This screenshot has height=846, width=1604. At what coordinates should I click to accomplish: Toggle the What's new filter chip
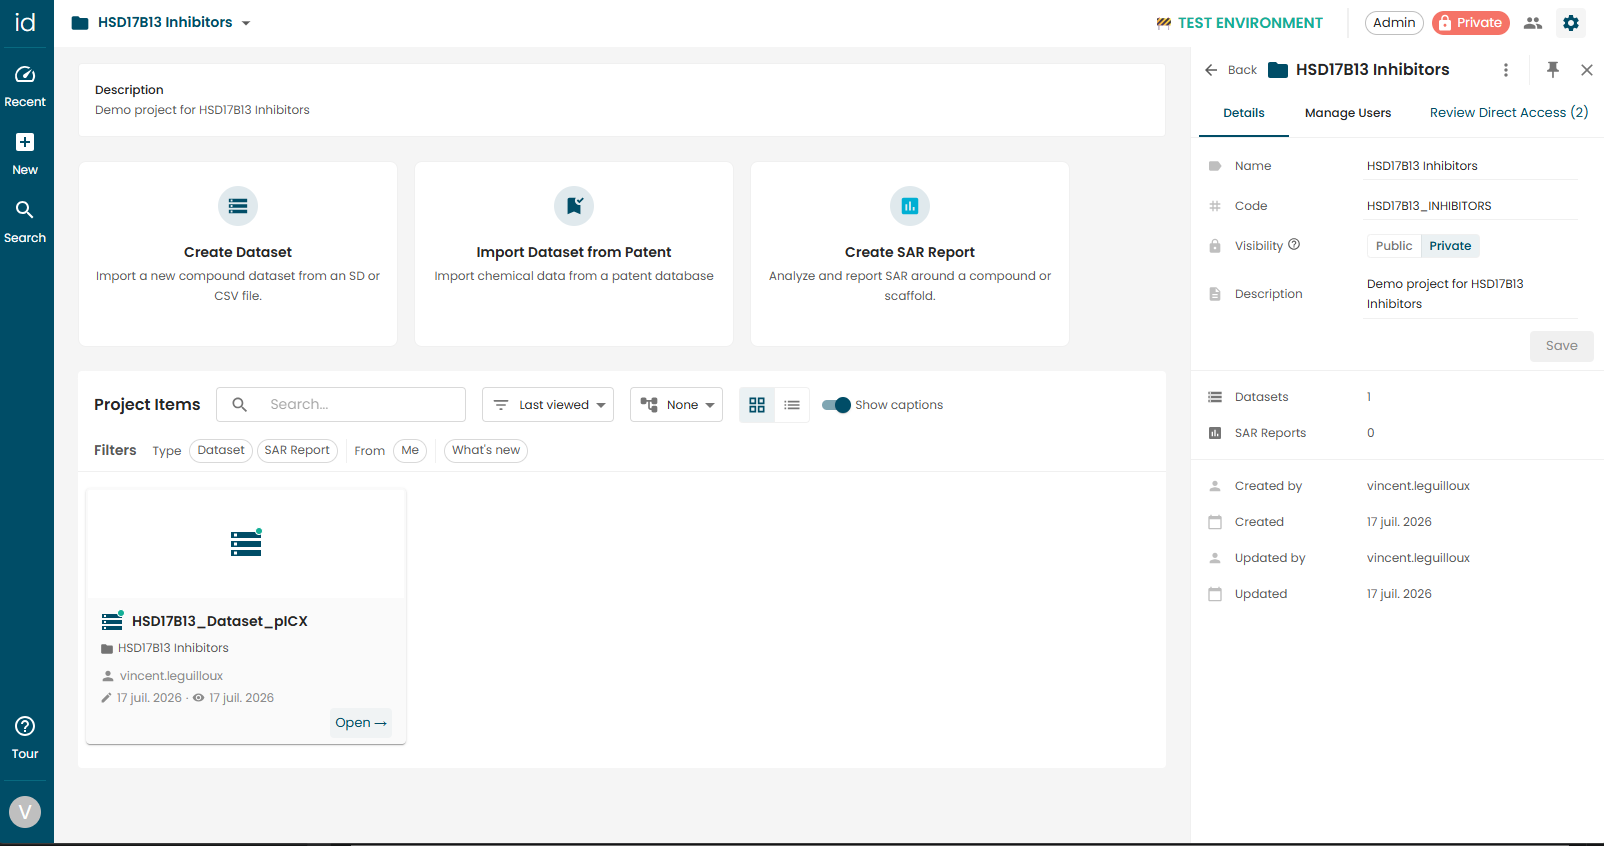(x=486, y=451)
